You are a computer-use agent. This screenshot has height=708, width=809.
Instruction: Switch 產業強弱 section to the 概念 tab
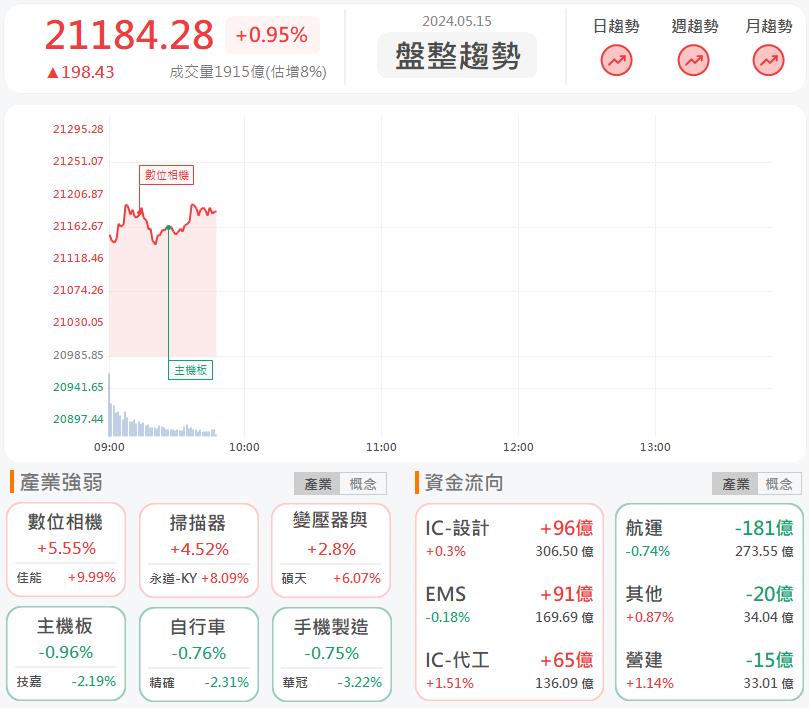tap(361, 483)
